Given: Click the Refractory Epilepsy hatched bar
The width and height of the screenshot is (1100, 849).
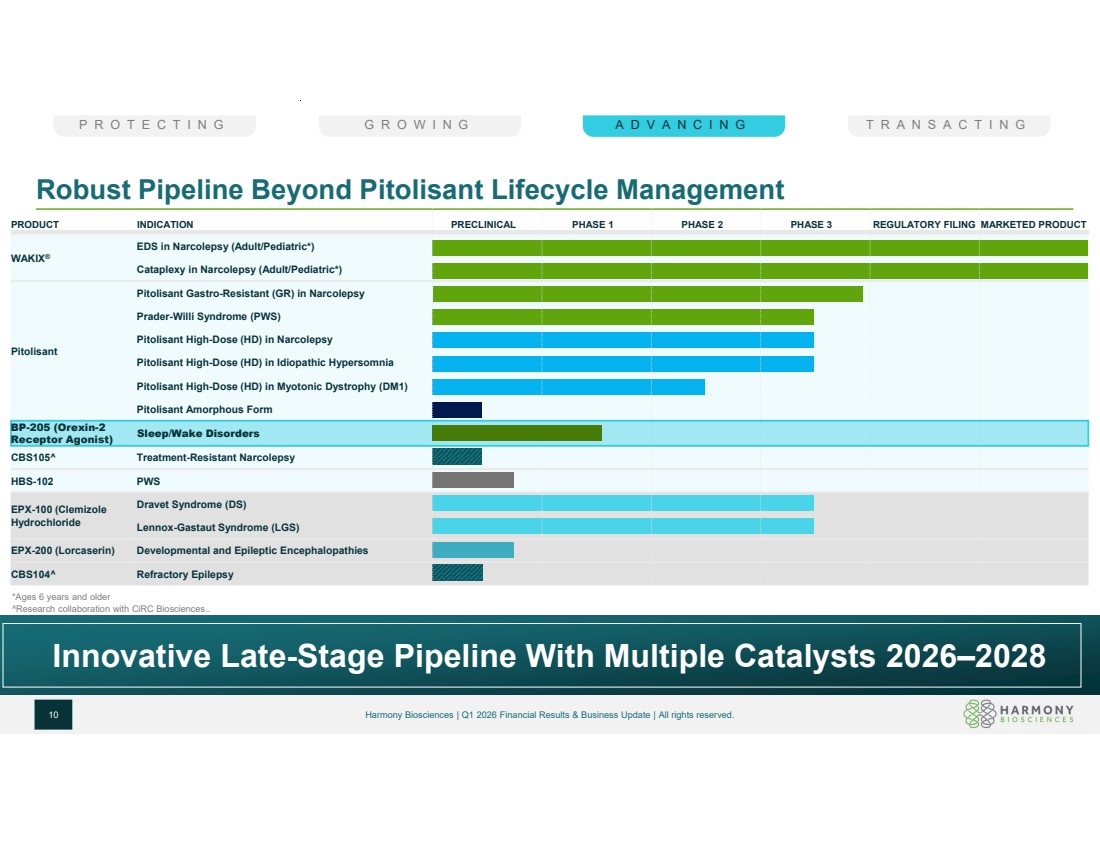Looking at the screenshot, I should (x=457, y=573).
